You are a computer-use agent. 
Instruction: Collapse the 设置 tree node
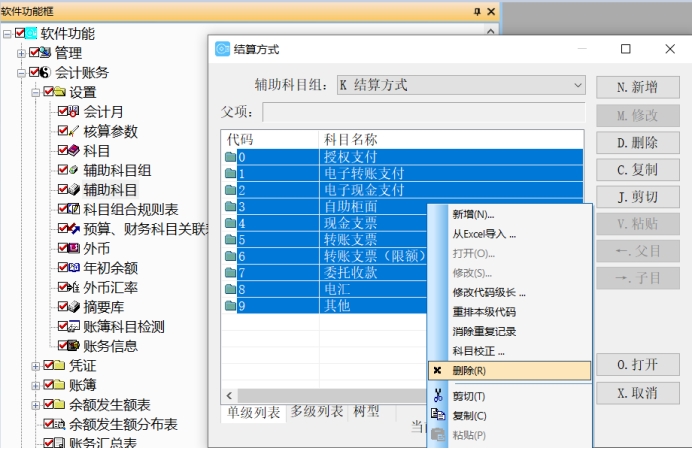point(36,92)
